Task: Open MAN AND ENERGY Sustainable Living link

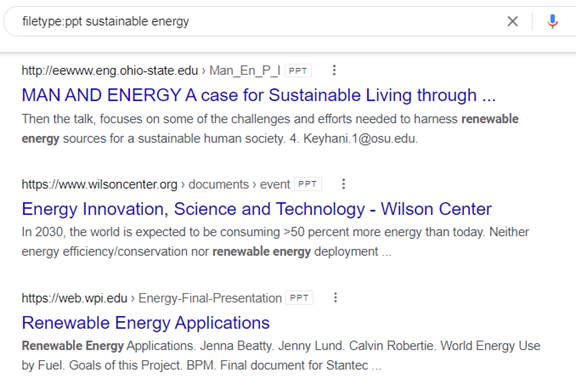Action: tap(259, 95)
